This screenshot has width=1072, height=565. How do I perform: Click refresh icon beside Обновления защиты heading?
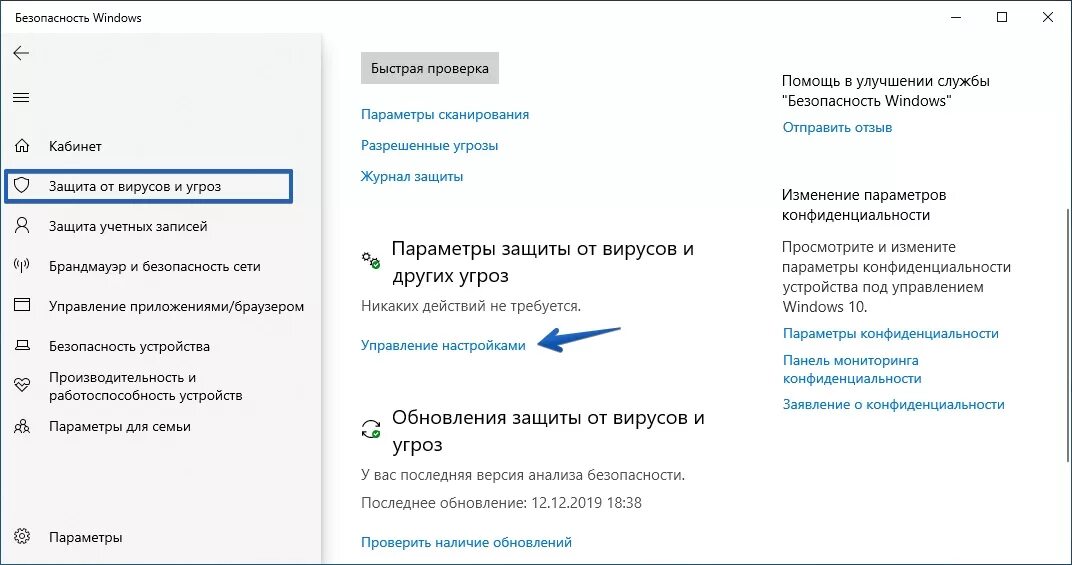pos(371,429)
